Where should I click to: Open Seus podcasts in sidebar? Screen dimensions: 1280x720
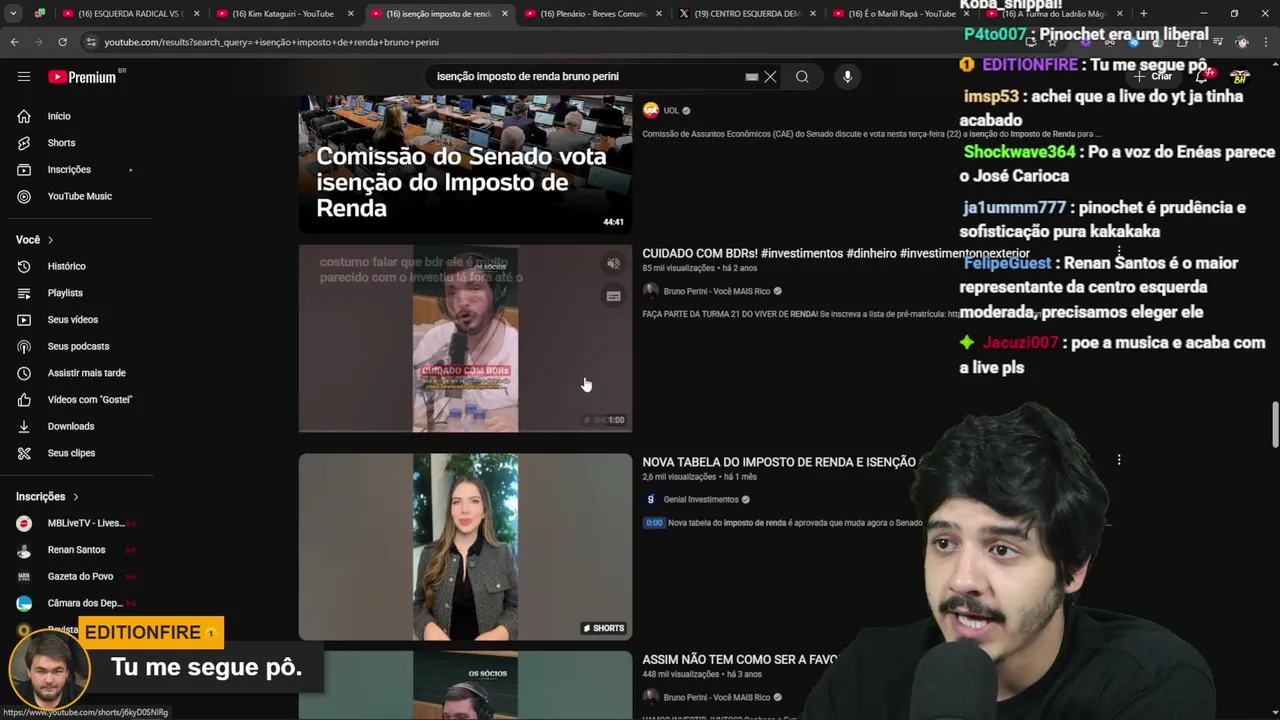tap(78, 346)
